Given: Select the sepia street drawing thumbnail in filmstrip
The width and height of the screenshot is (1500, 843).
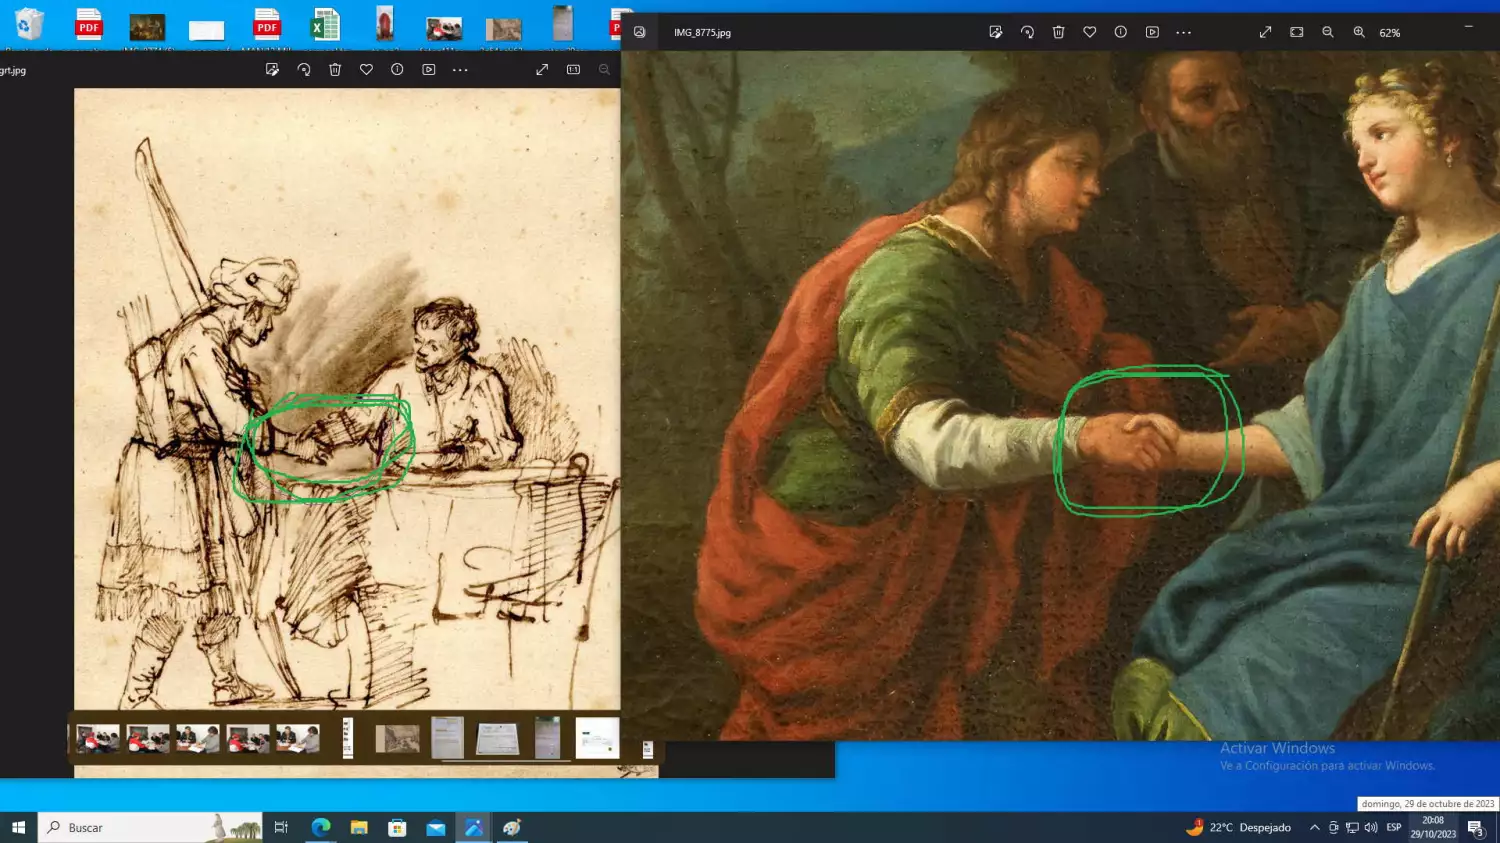Looking at the screenshot, I should (x=397, y=739).
